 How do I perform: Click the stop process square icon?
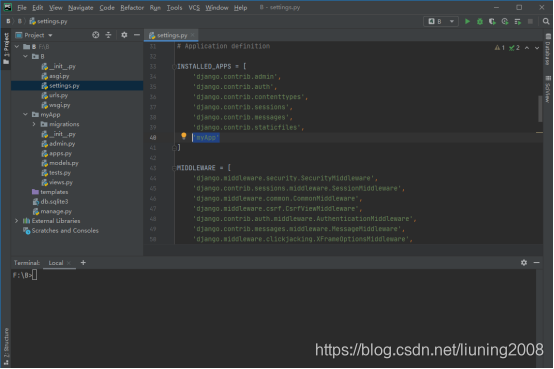point(530,22)
